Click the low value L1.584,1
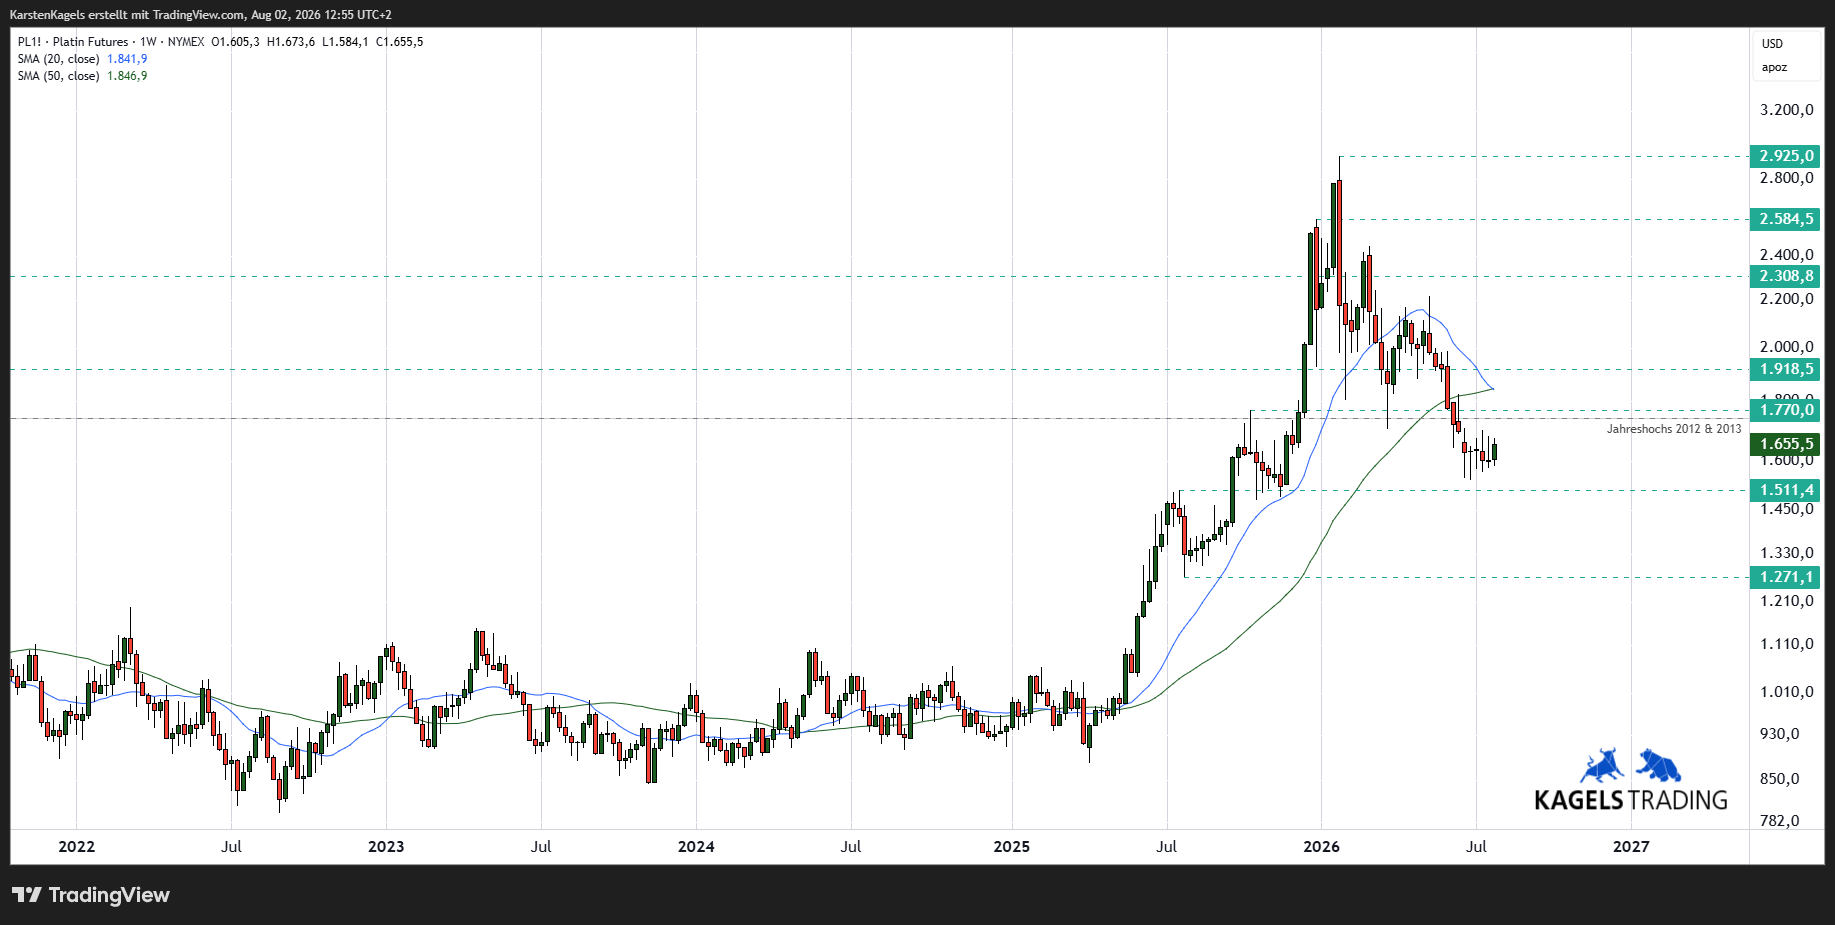Viewport: 1835px width, 925px height. (x=345, y=42)
